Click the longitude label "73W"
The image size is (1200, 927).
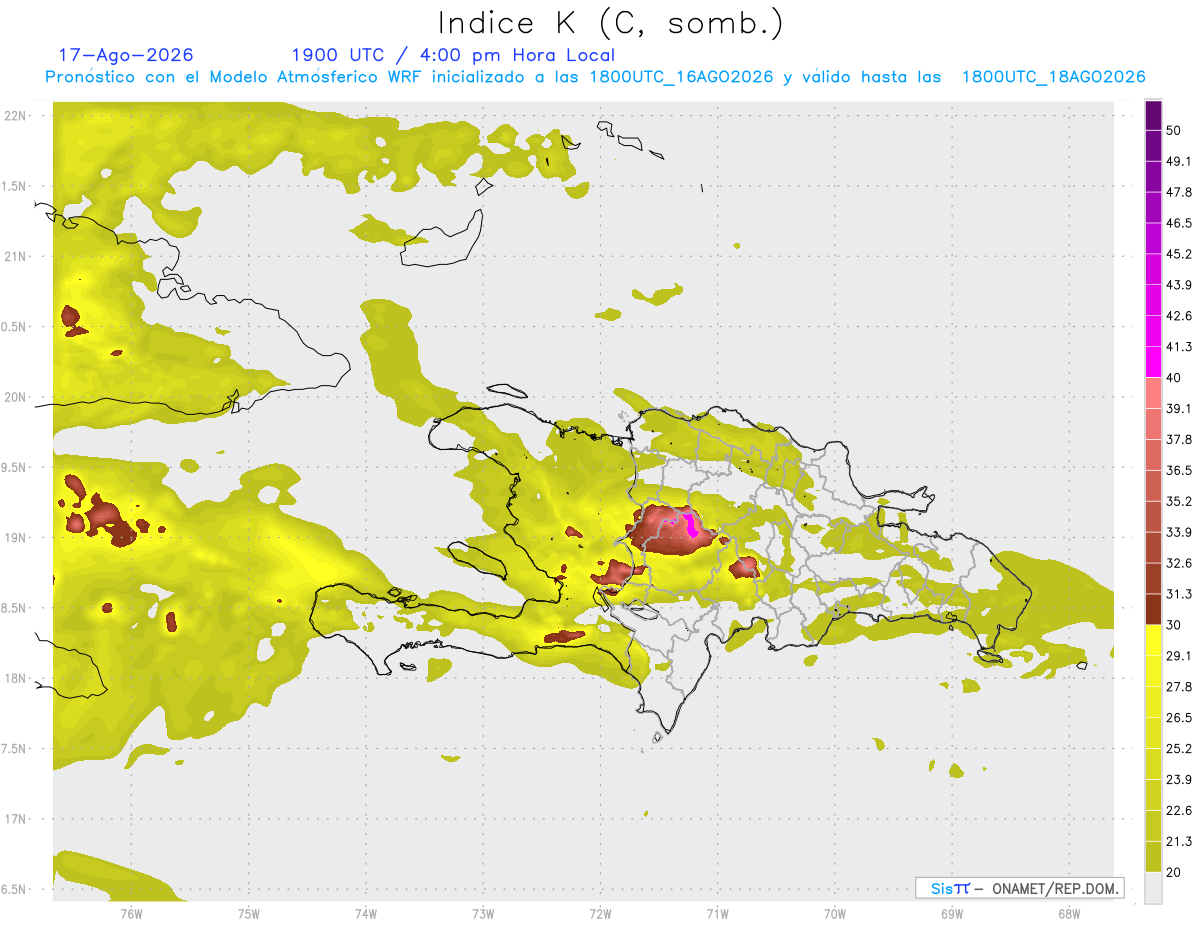pos(483,913)
